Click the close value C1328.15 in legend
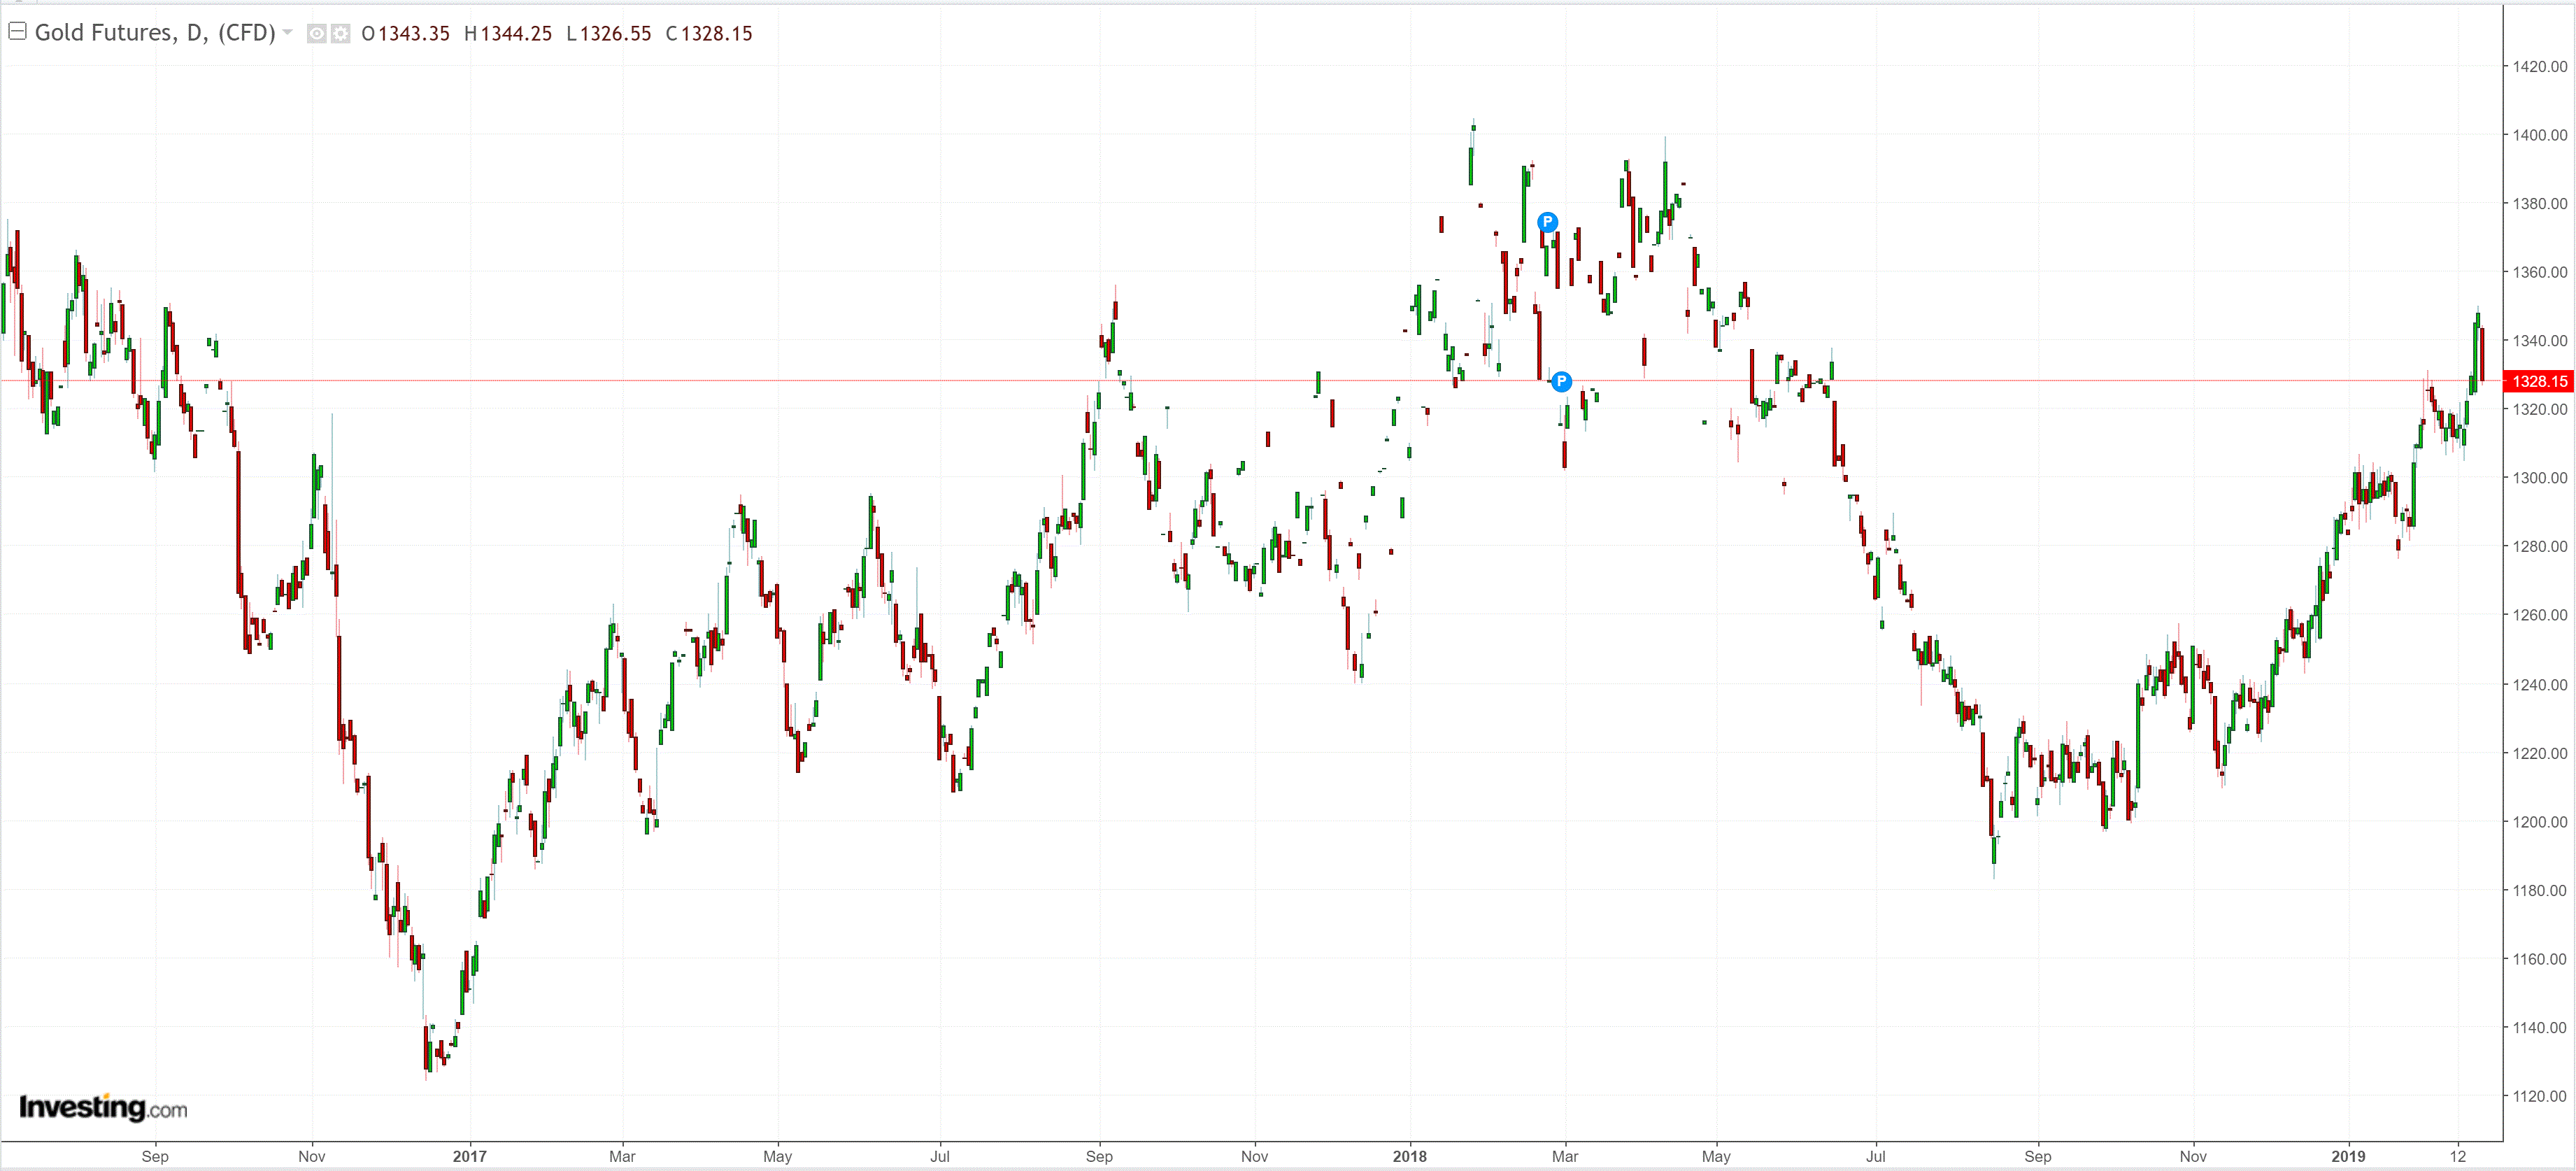Viewport: 2576px width, 1171px height. (709, 34)
